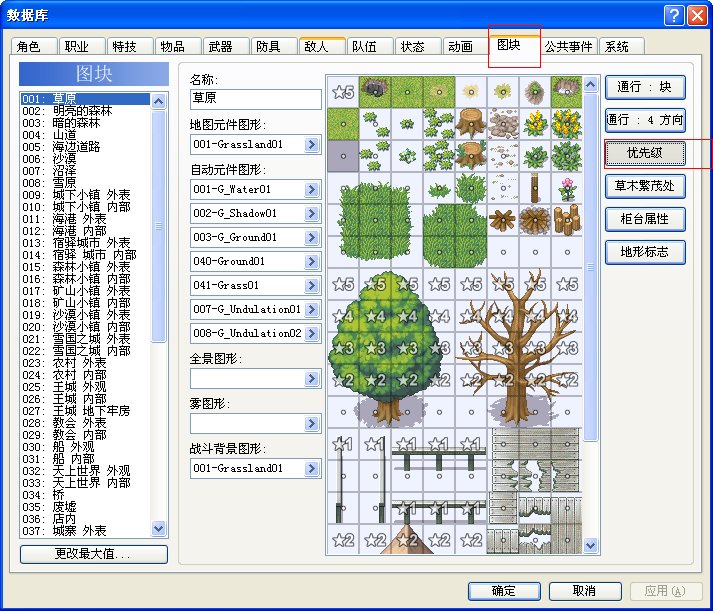Click the 地形标志 button
Screen dimensions: 713x611
(x=645, y=252)
